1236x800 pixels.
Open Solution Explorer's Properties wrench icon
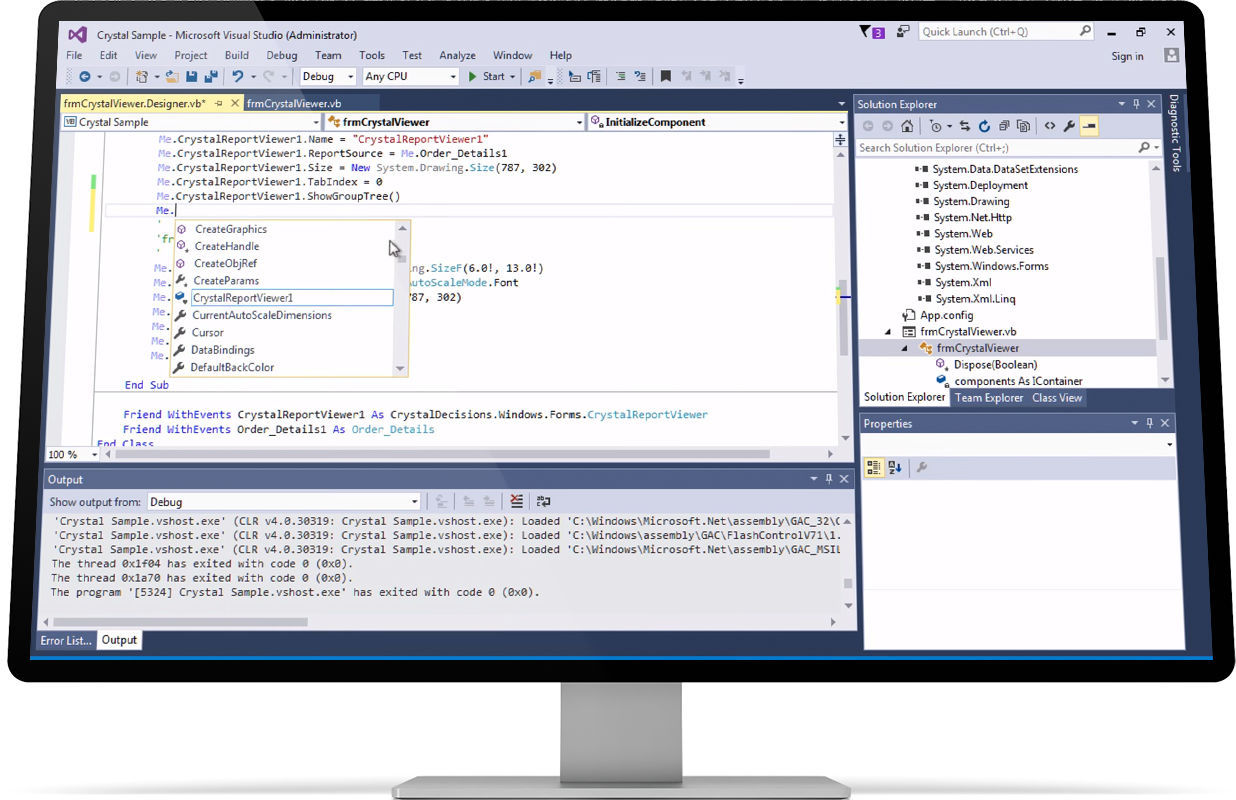point(1069,125)
